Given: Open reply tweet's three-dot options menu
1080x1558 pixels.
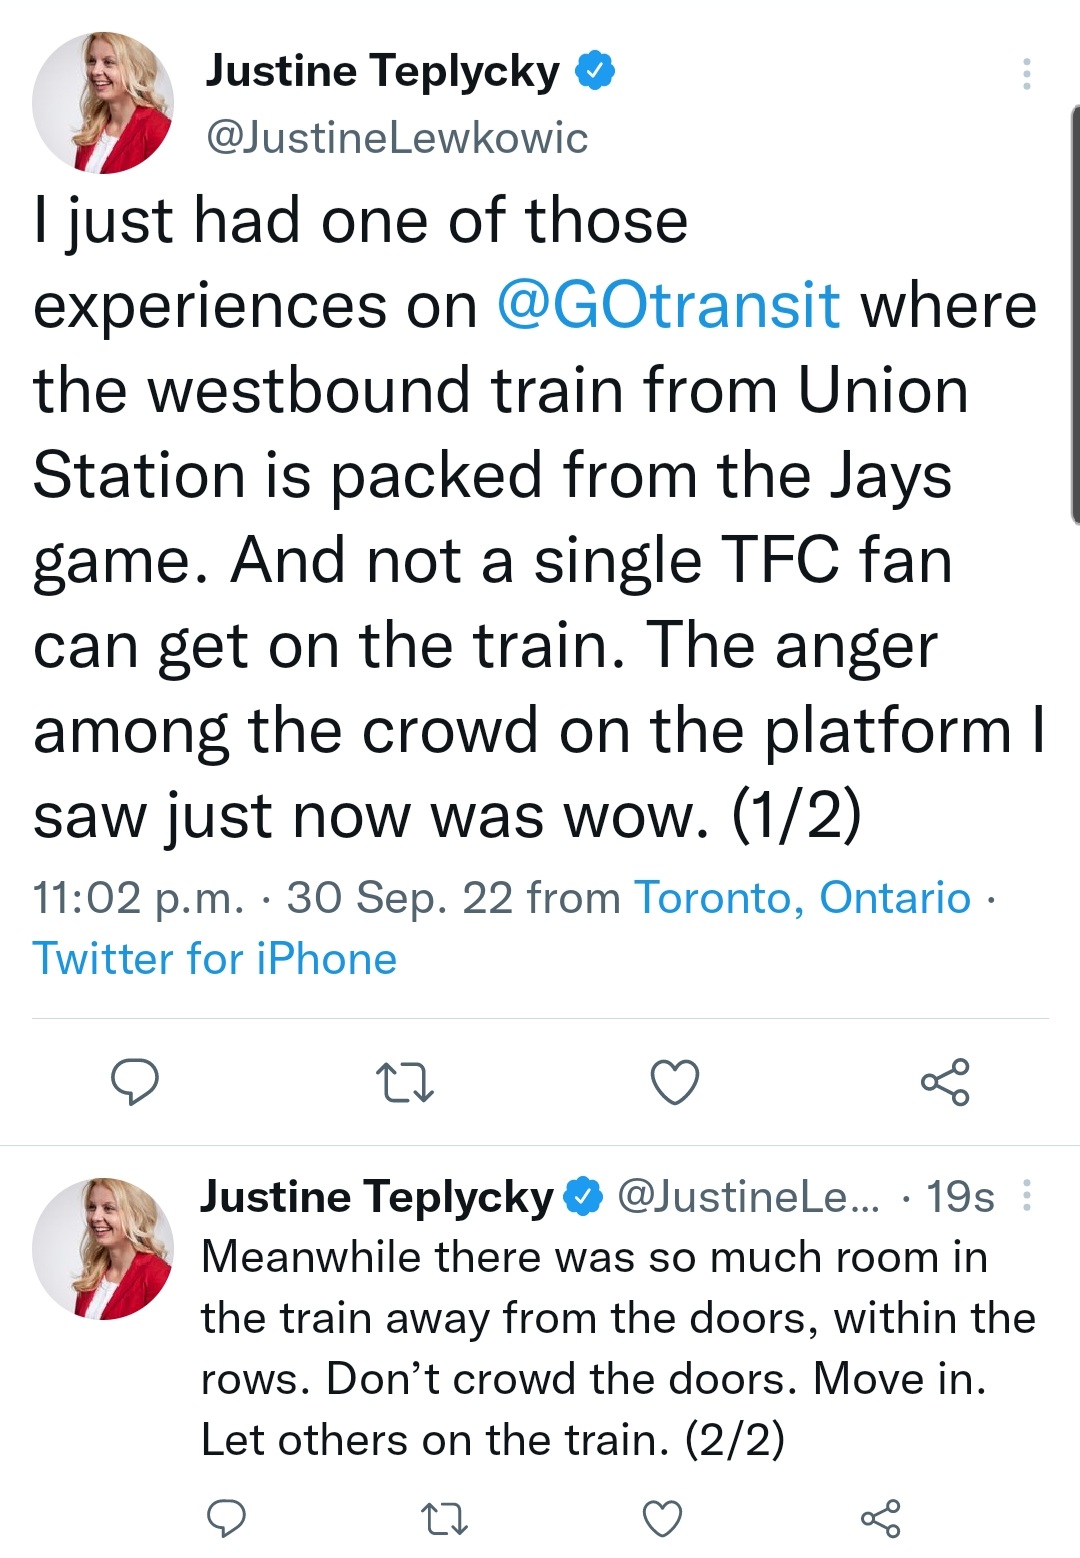Looking at the screenshot, I should 1026,1196.
